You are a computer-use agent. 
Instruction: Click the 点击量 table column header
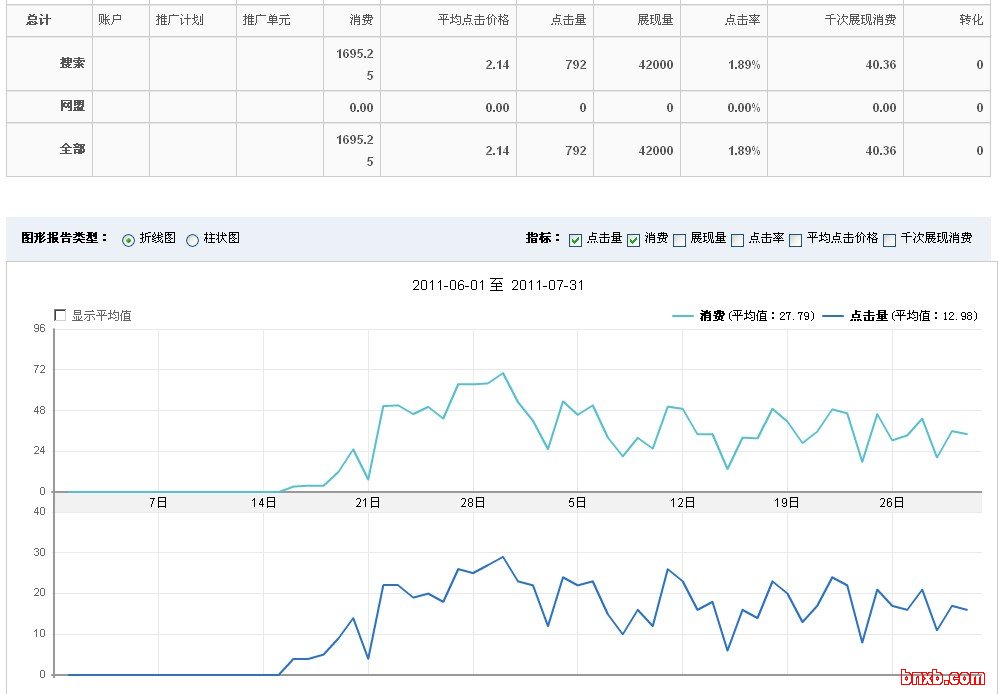[568, 20]
